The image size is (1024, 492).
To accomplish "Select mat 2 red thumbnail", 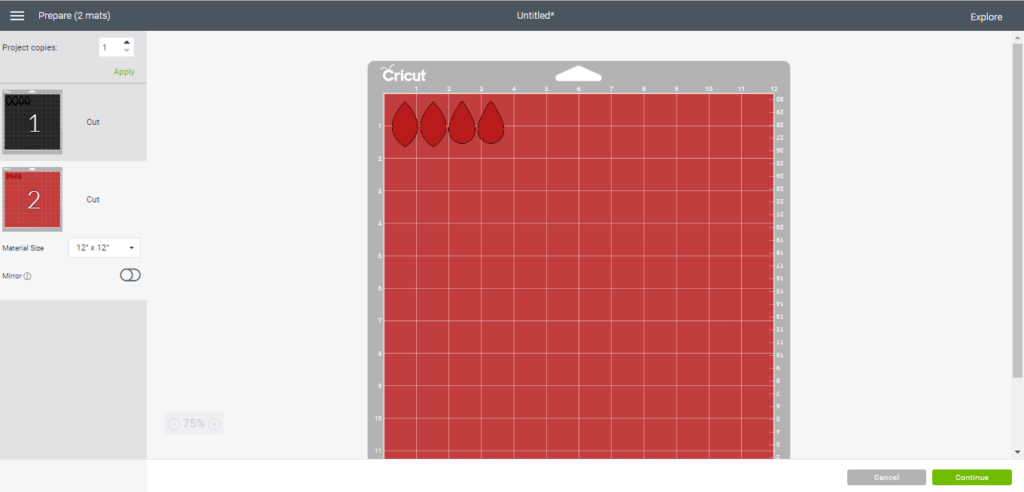I will point(33,199).
